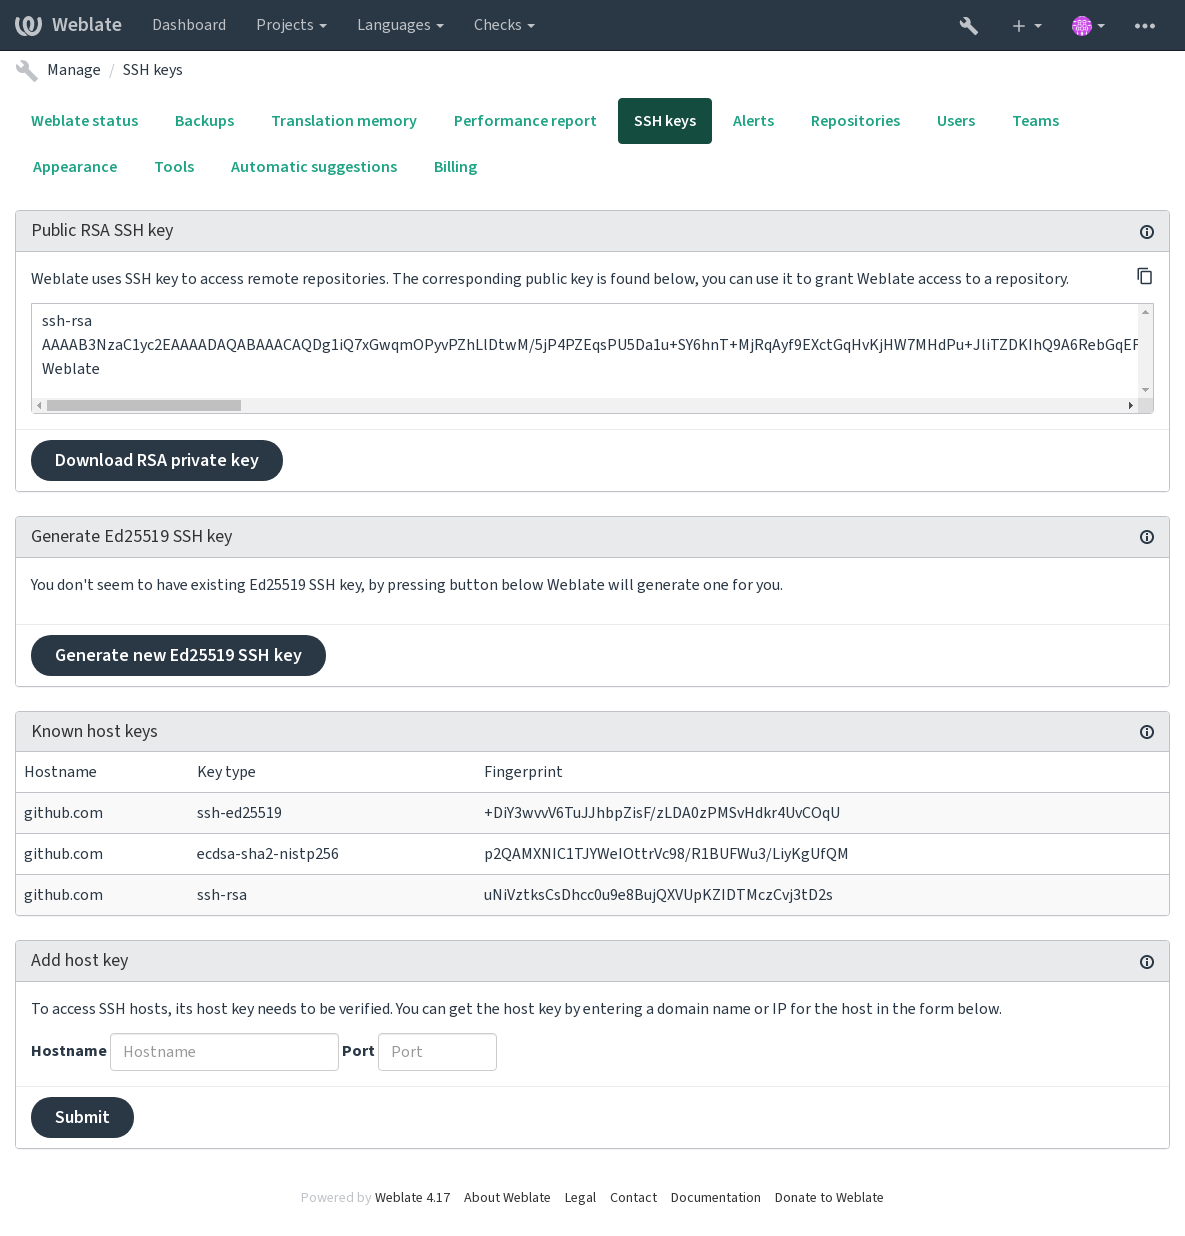The width and height of the screenshot is (1185, 1236).
Task: Open the user avatar menu
Action: click(1088, 26)
